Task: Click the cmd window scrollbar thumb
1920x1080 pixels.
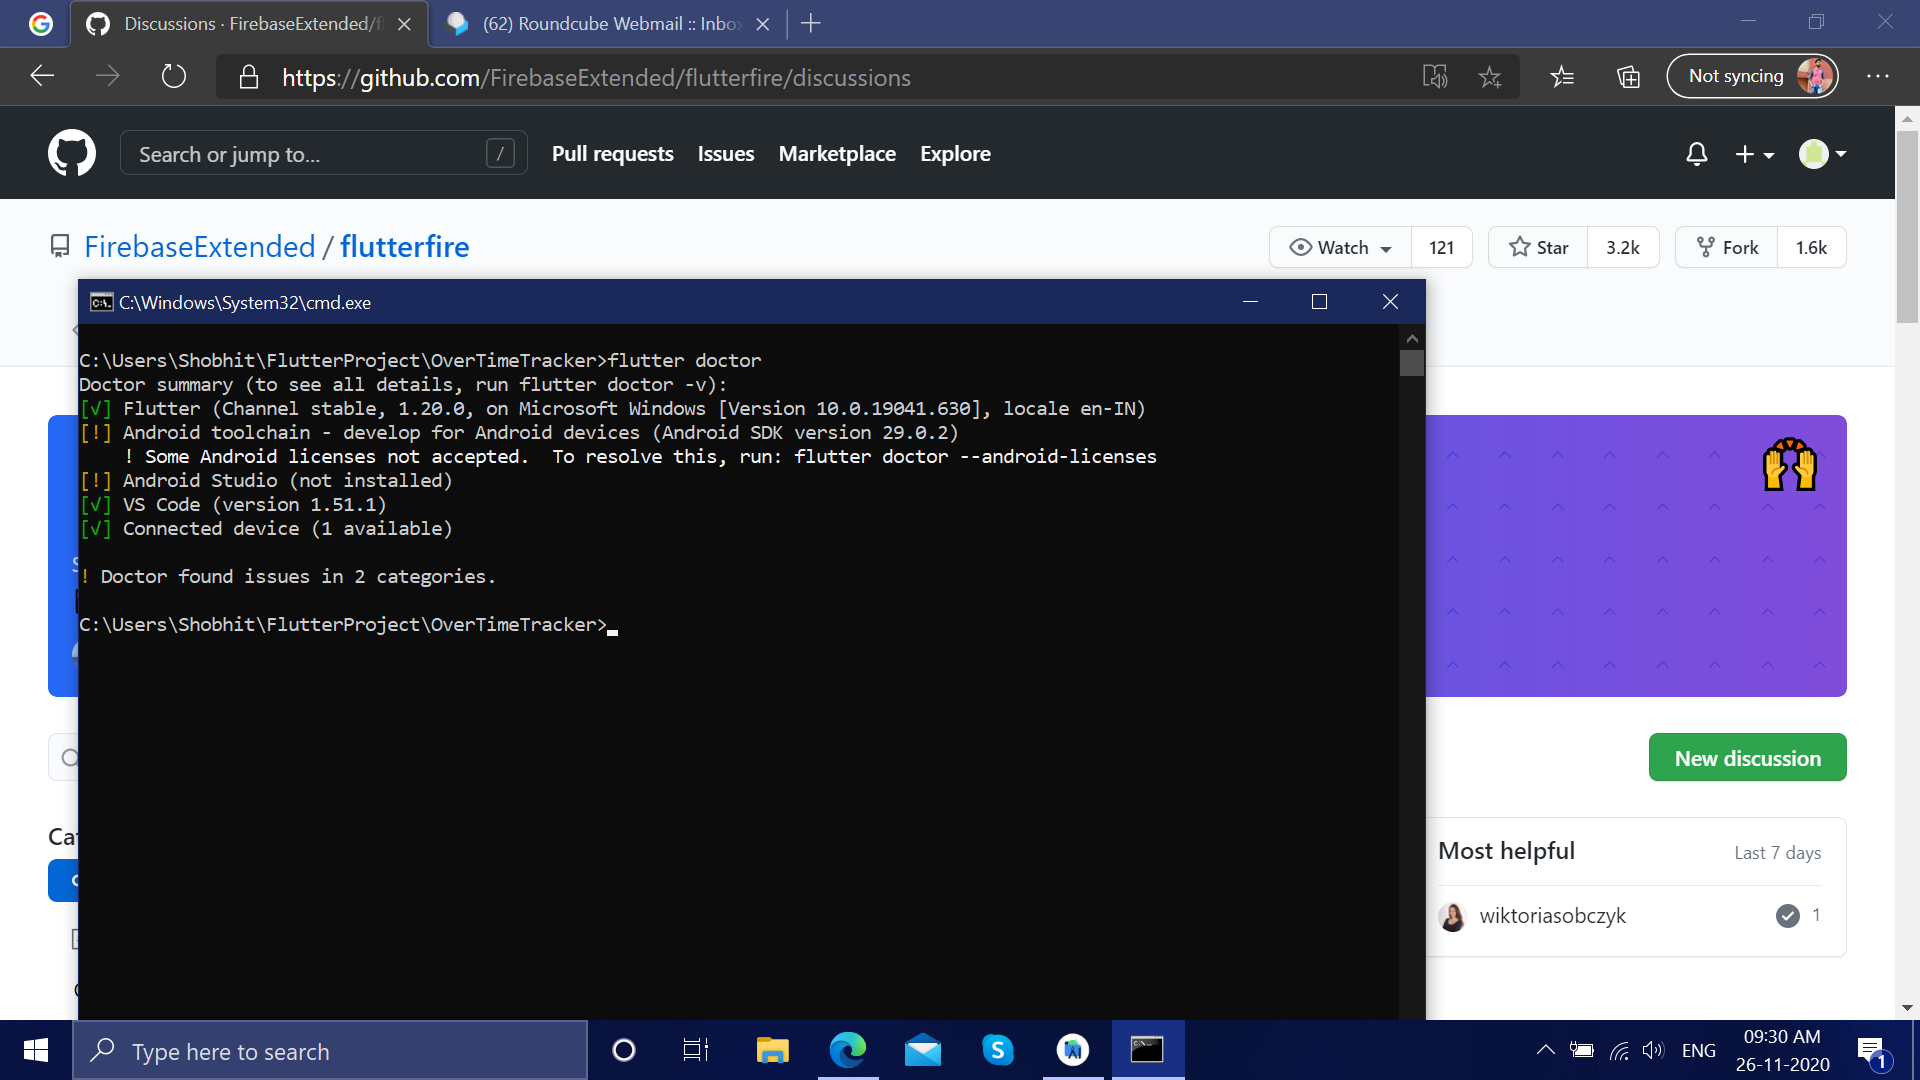Action: [1412, 362]
